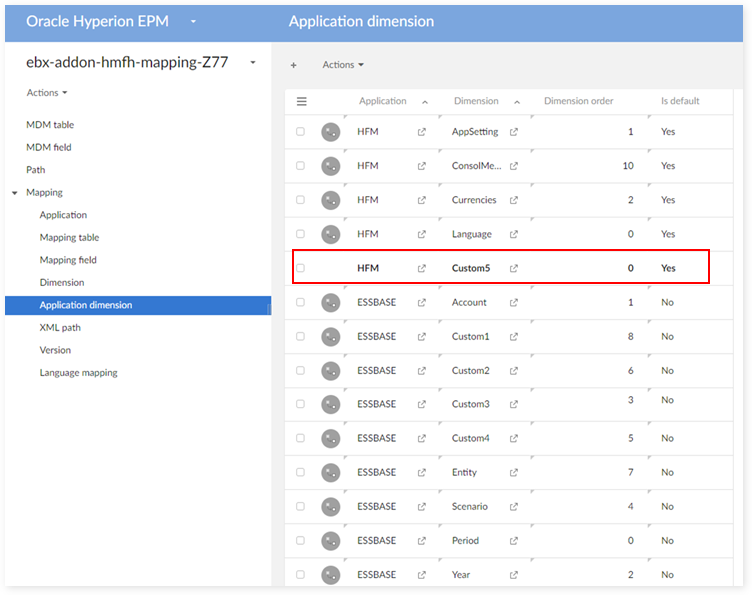This screenshot has width=752, height=595.
Task: Click the Is default column header
Action: 680,101
